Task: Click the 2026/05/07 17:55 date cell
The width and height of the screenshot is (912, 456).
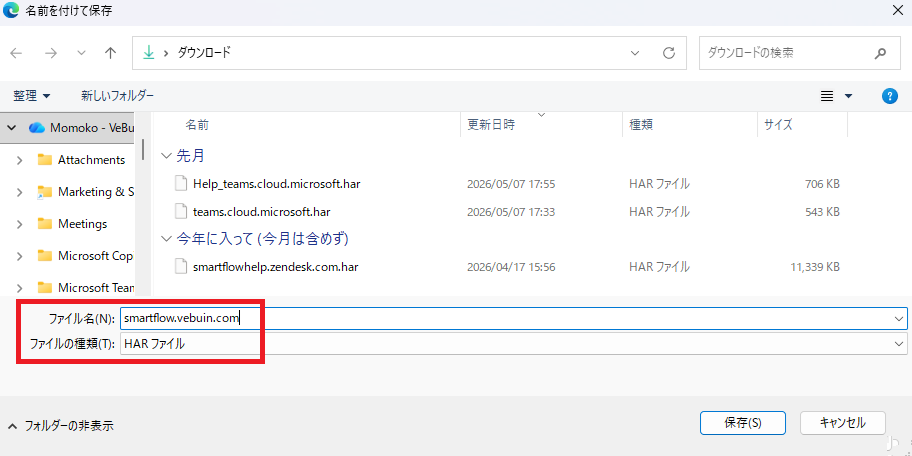Action: point(511,184)
